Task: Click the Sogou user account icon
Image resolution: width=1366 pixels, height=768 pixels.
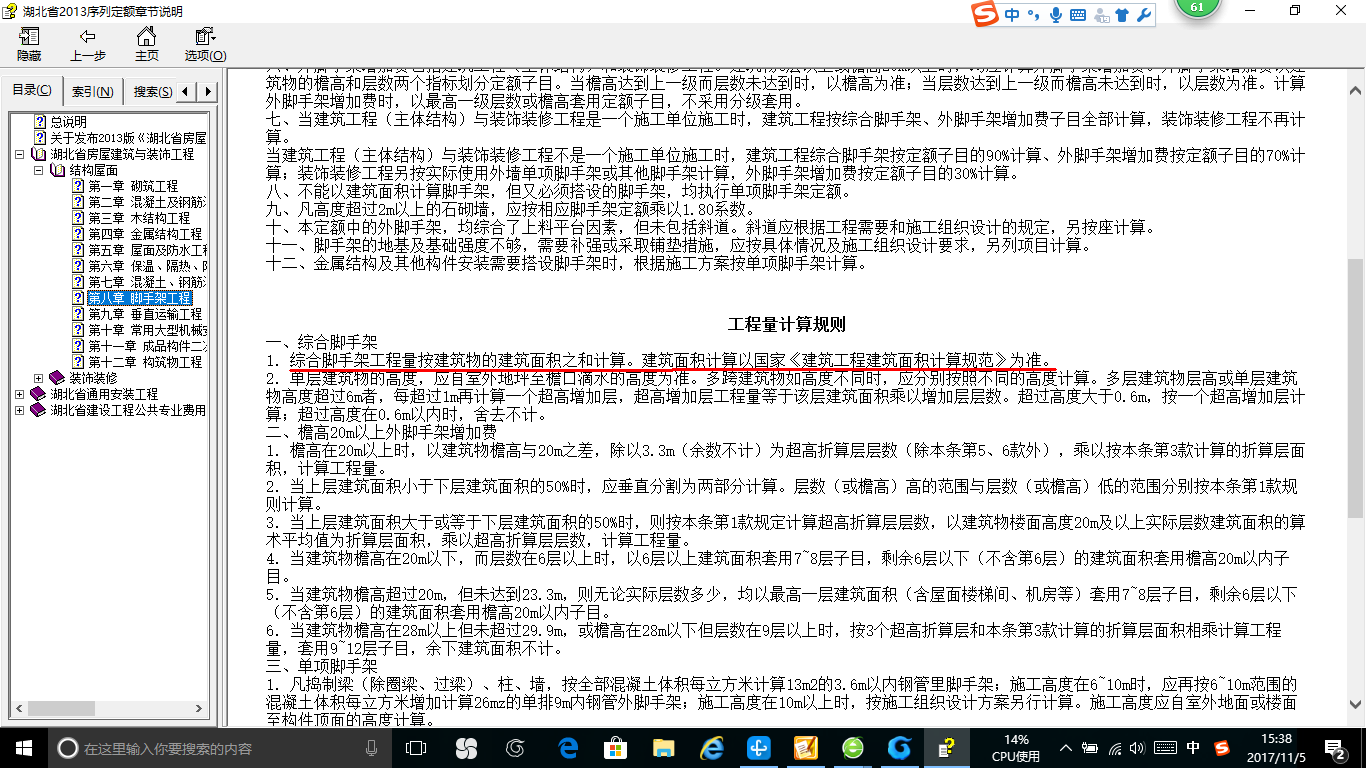Action: (x=1101, y=15)
